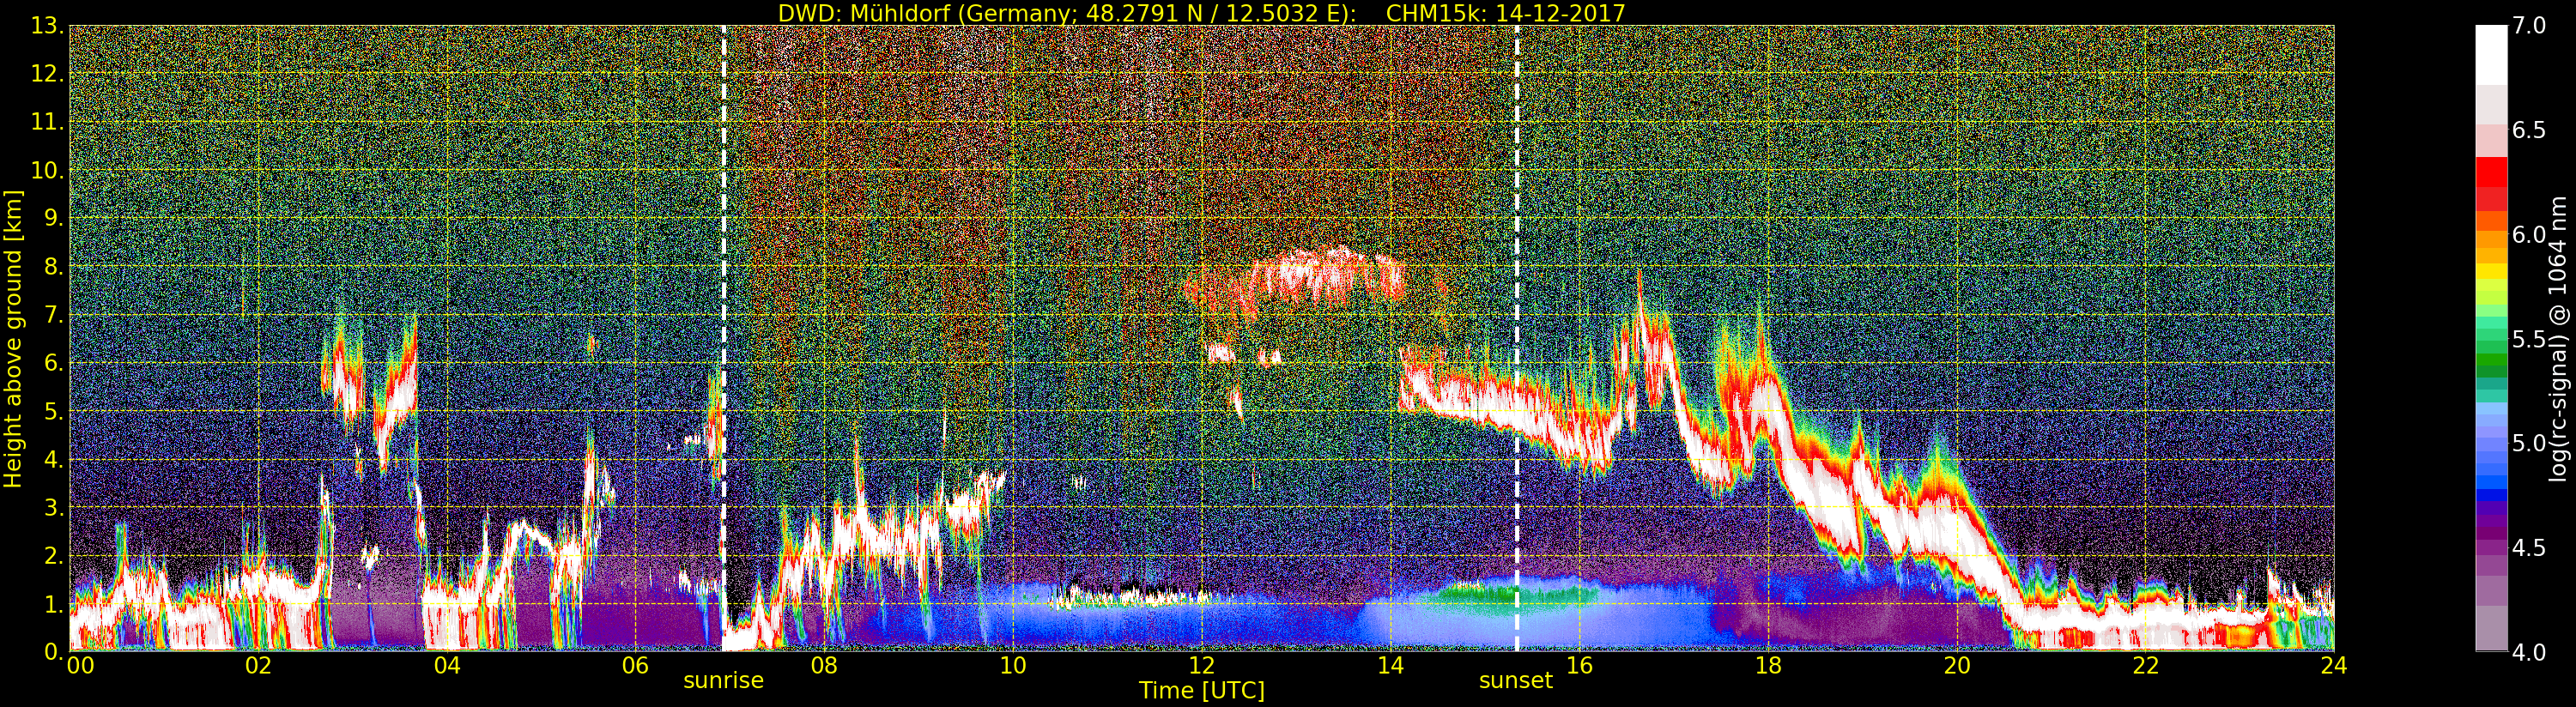Click the time axis tick '20'
This screenshot has height=707, width=2576.
click(x=1957, y=666)
